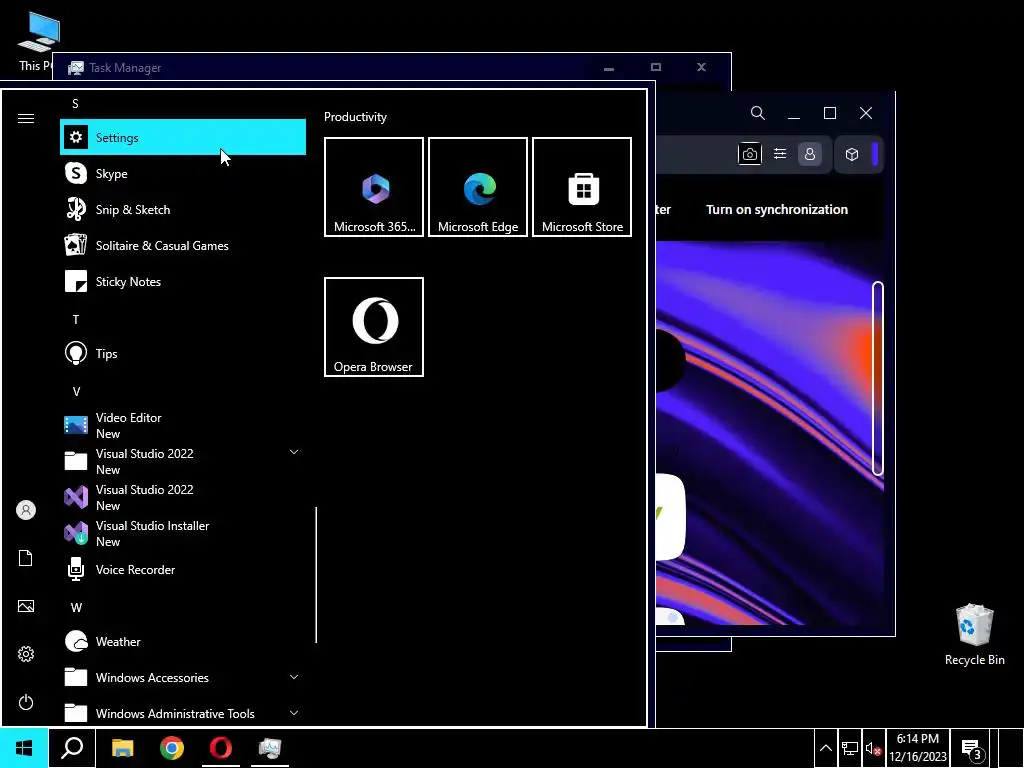Click the muted volume tray icon
Viewport: 1024px width, 768px height.
tap(873, 748)
